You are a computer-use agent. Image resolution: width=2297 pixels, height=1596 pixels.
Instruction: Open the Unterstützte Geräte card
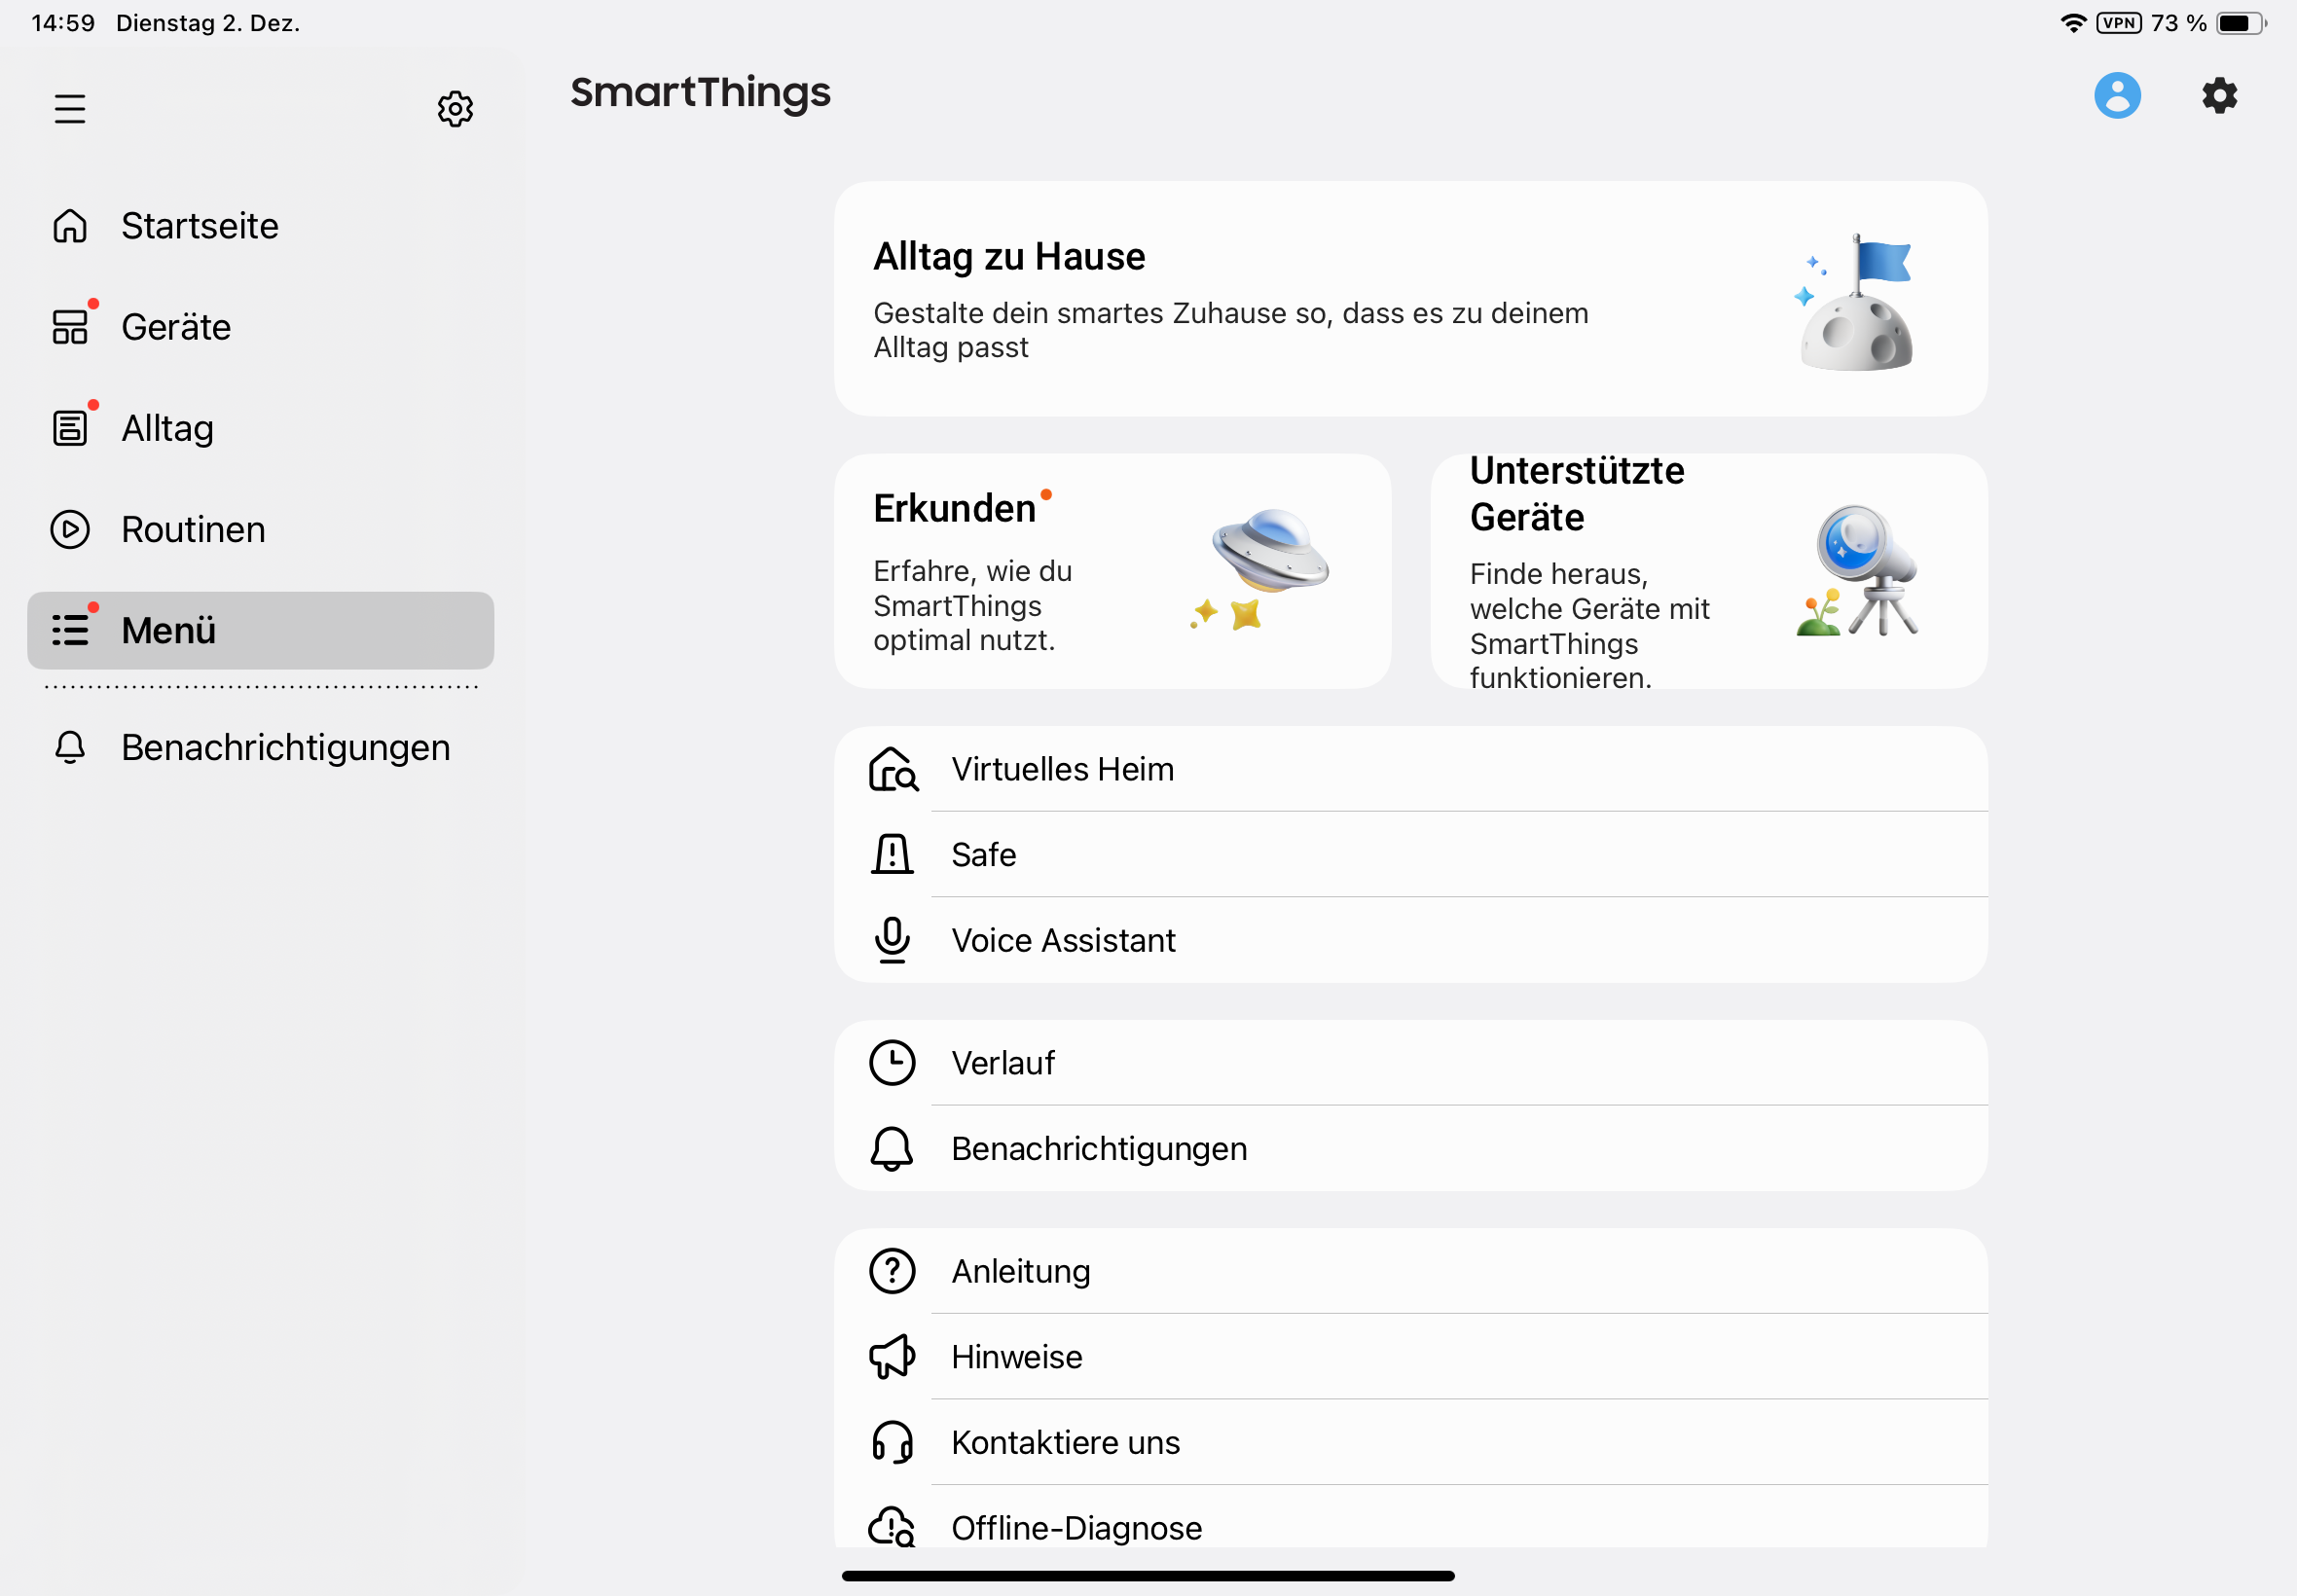pyautogui.click(x=1708, y=571)
